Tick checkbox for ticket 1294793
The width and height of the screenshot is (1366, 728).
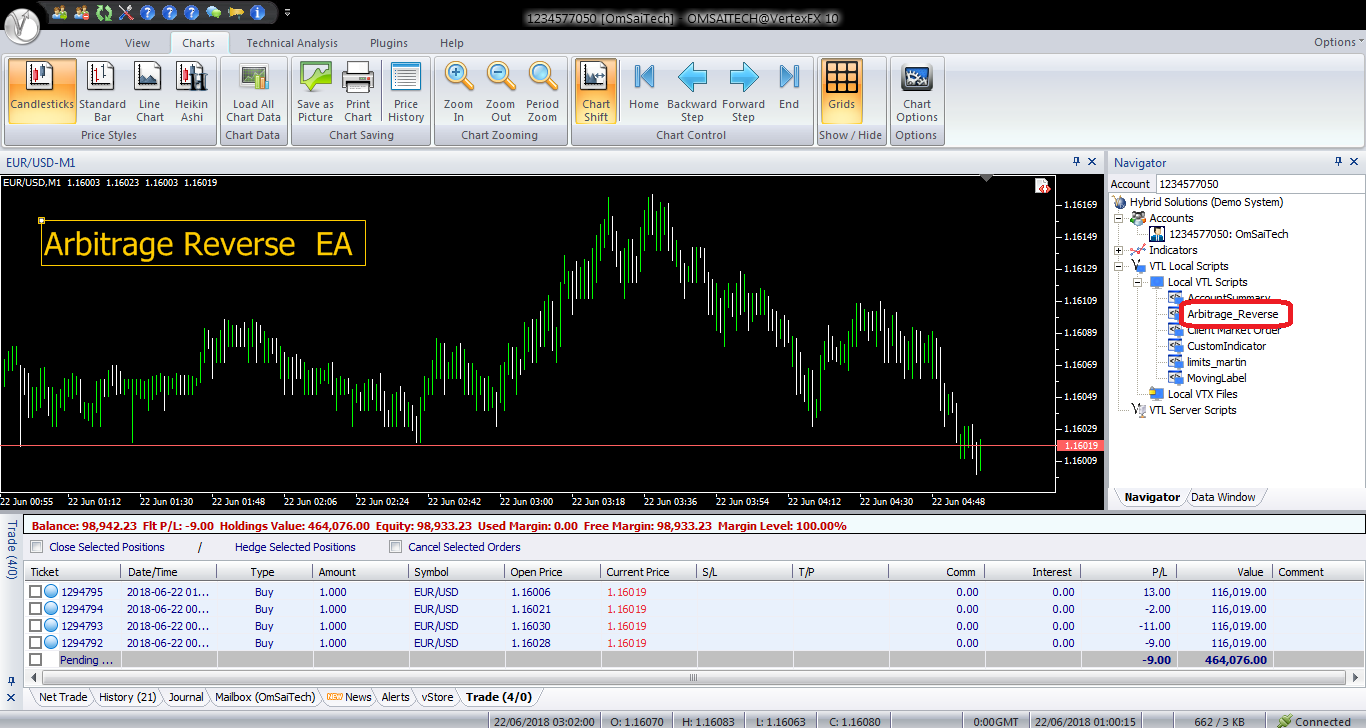click(x=36, y=626)
